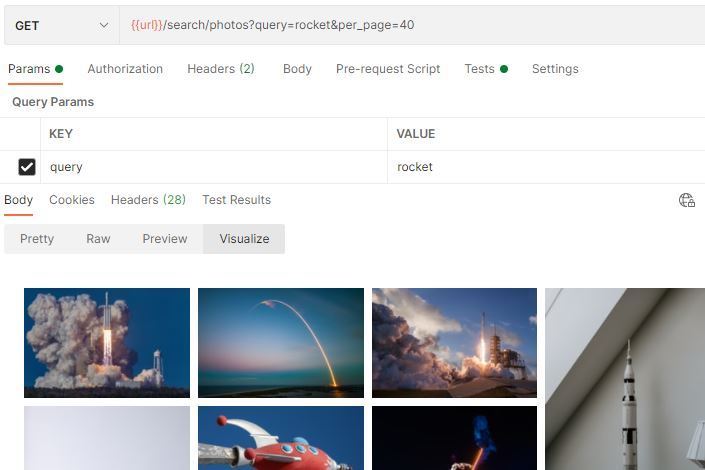Open the request Headers (2) tab
Screen dimensions: 705x470
pos(221,69)
